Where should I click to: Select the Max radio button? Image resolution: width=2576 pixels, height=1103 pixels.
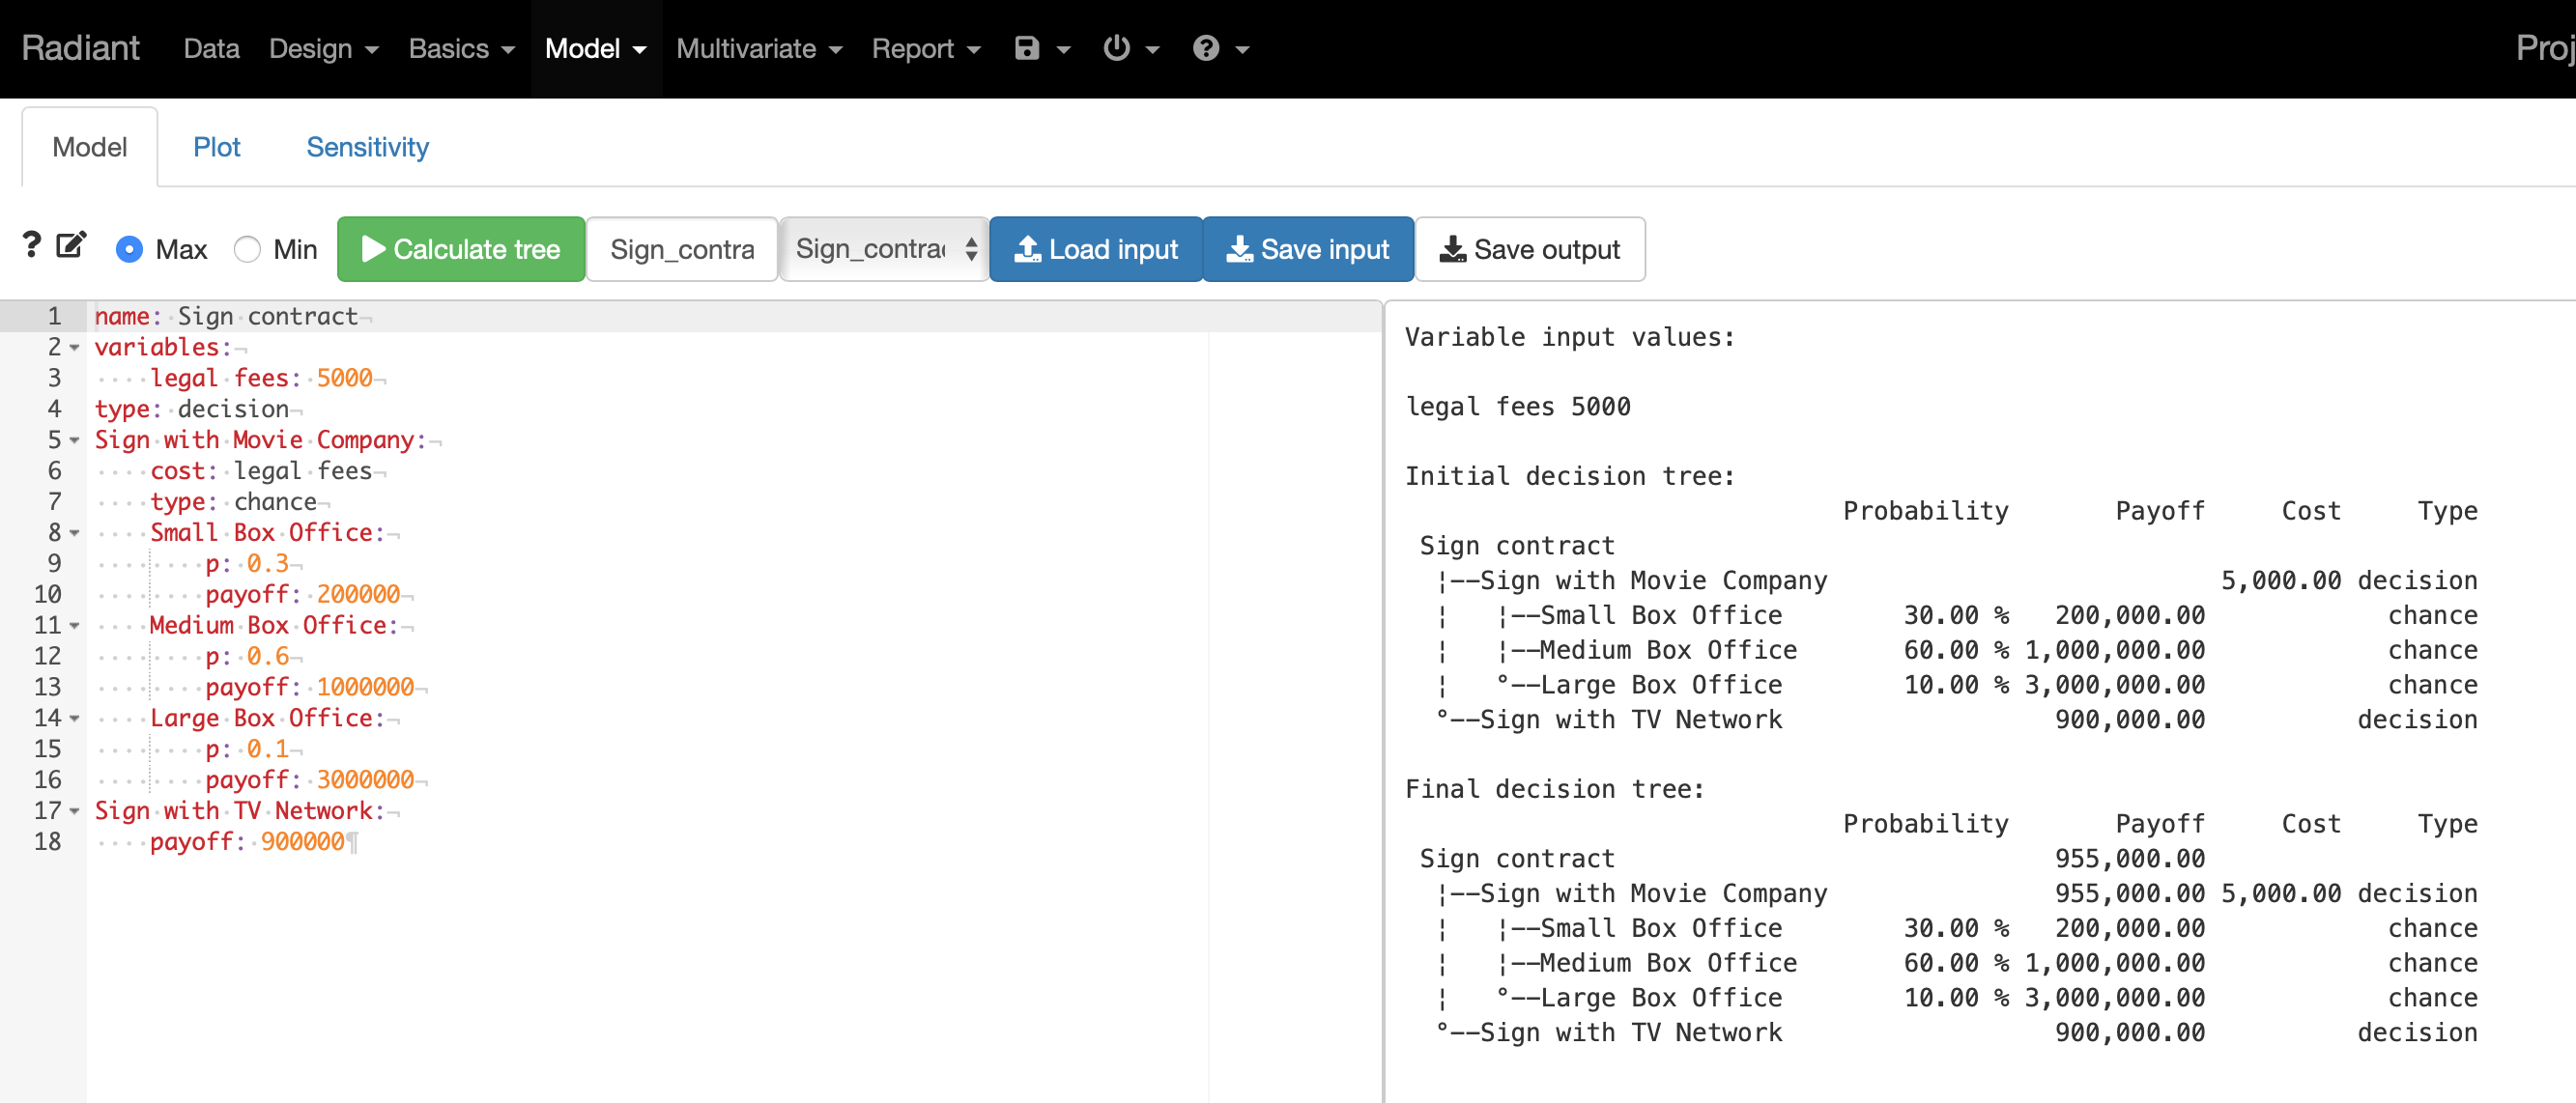point(130,249)
